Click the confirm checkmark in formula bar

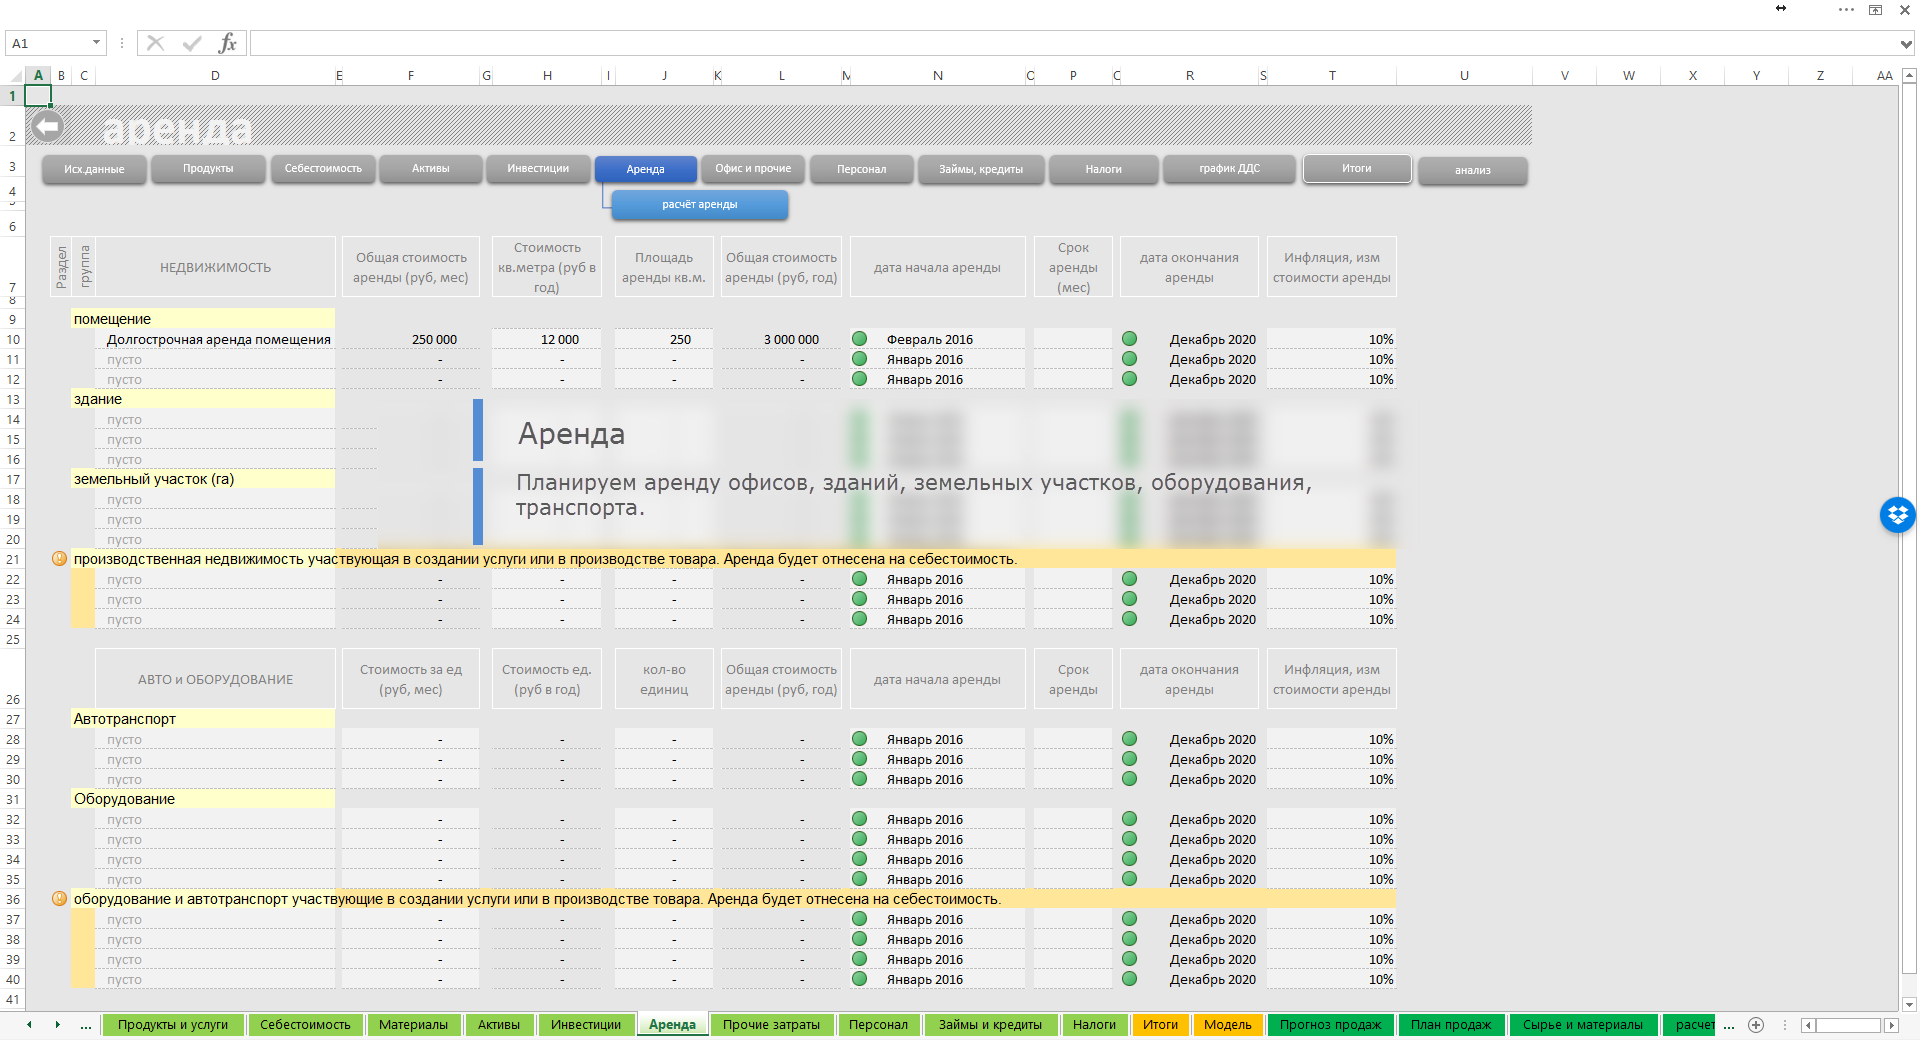pos(192,43)
